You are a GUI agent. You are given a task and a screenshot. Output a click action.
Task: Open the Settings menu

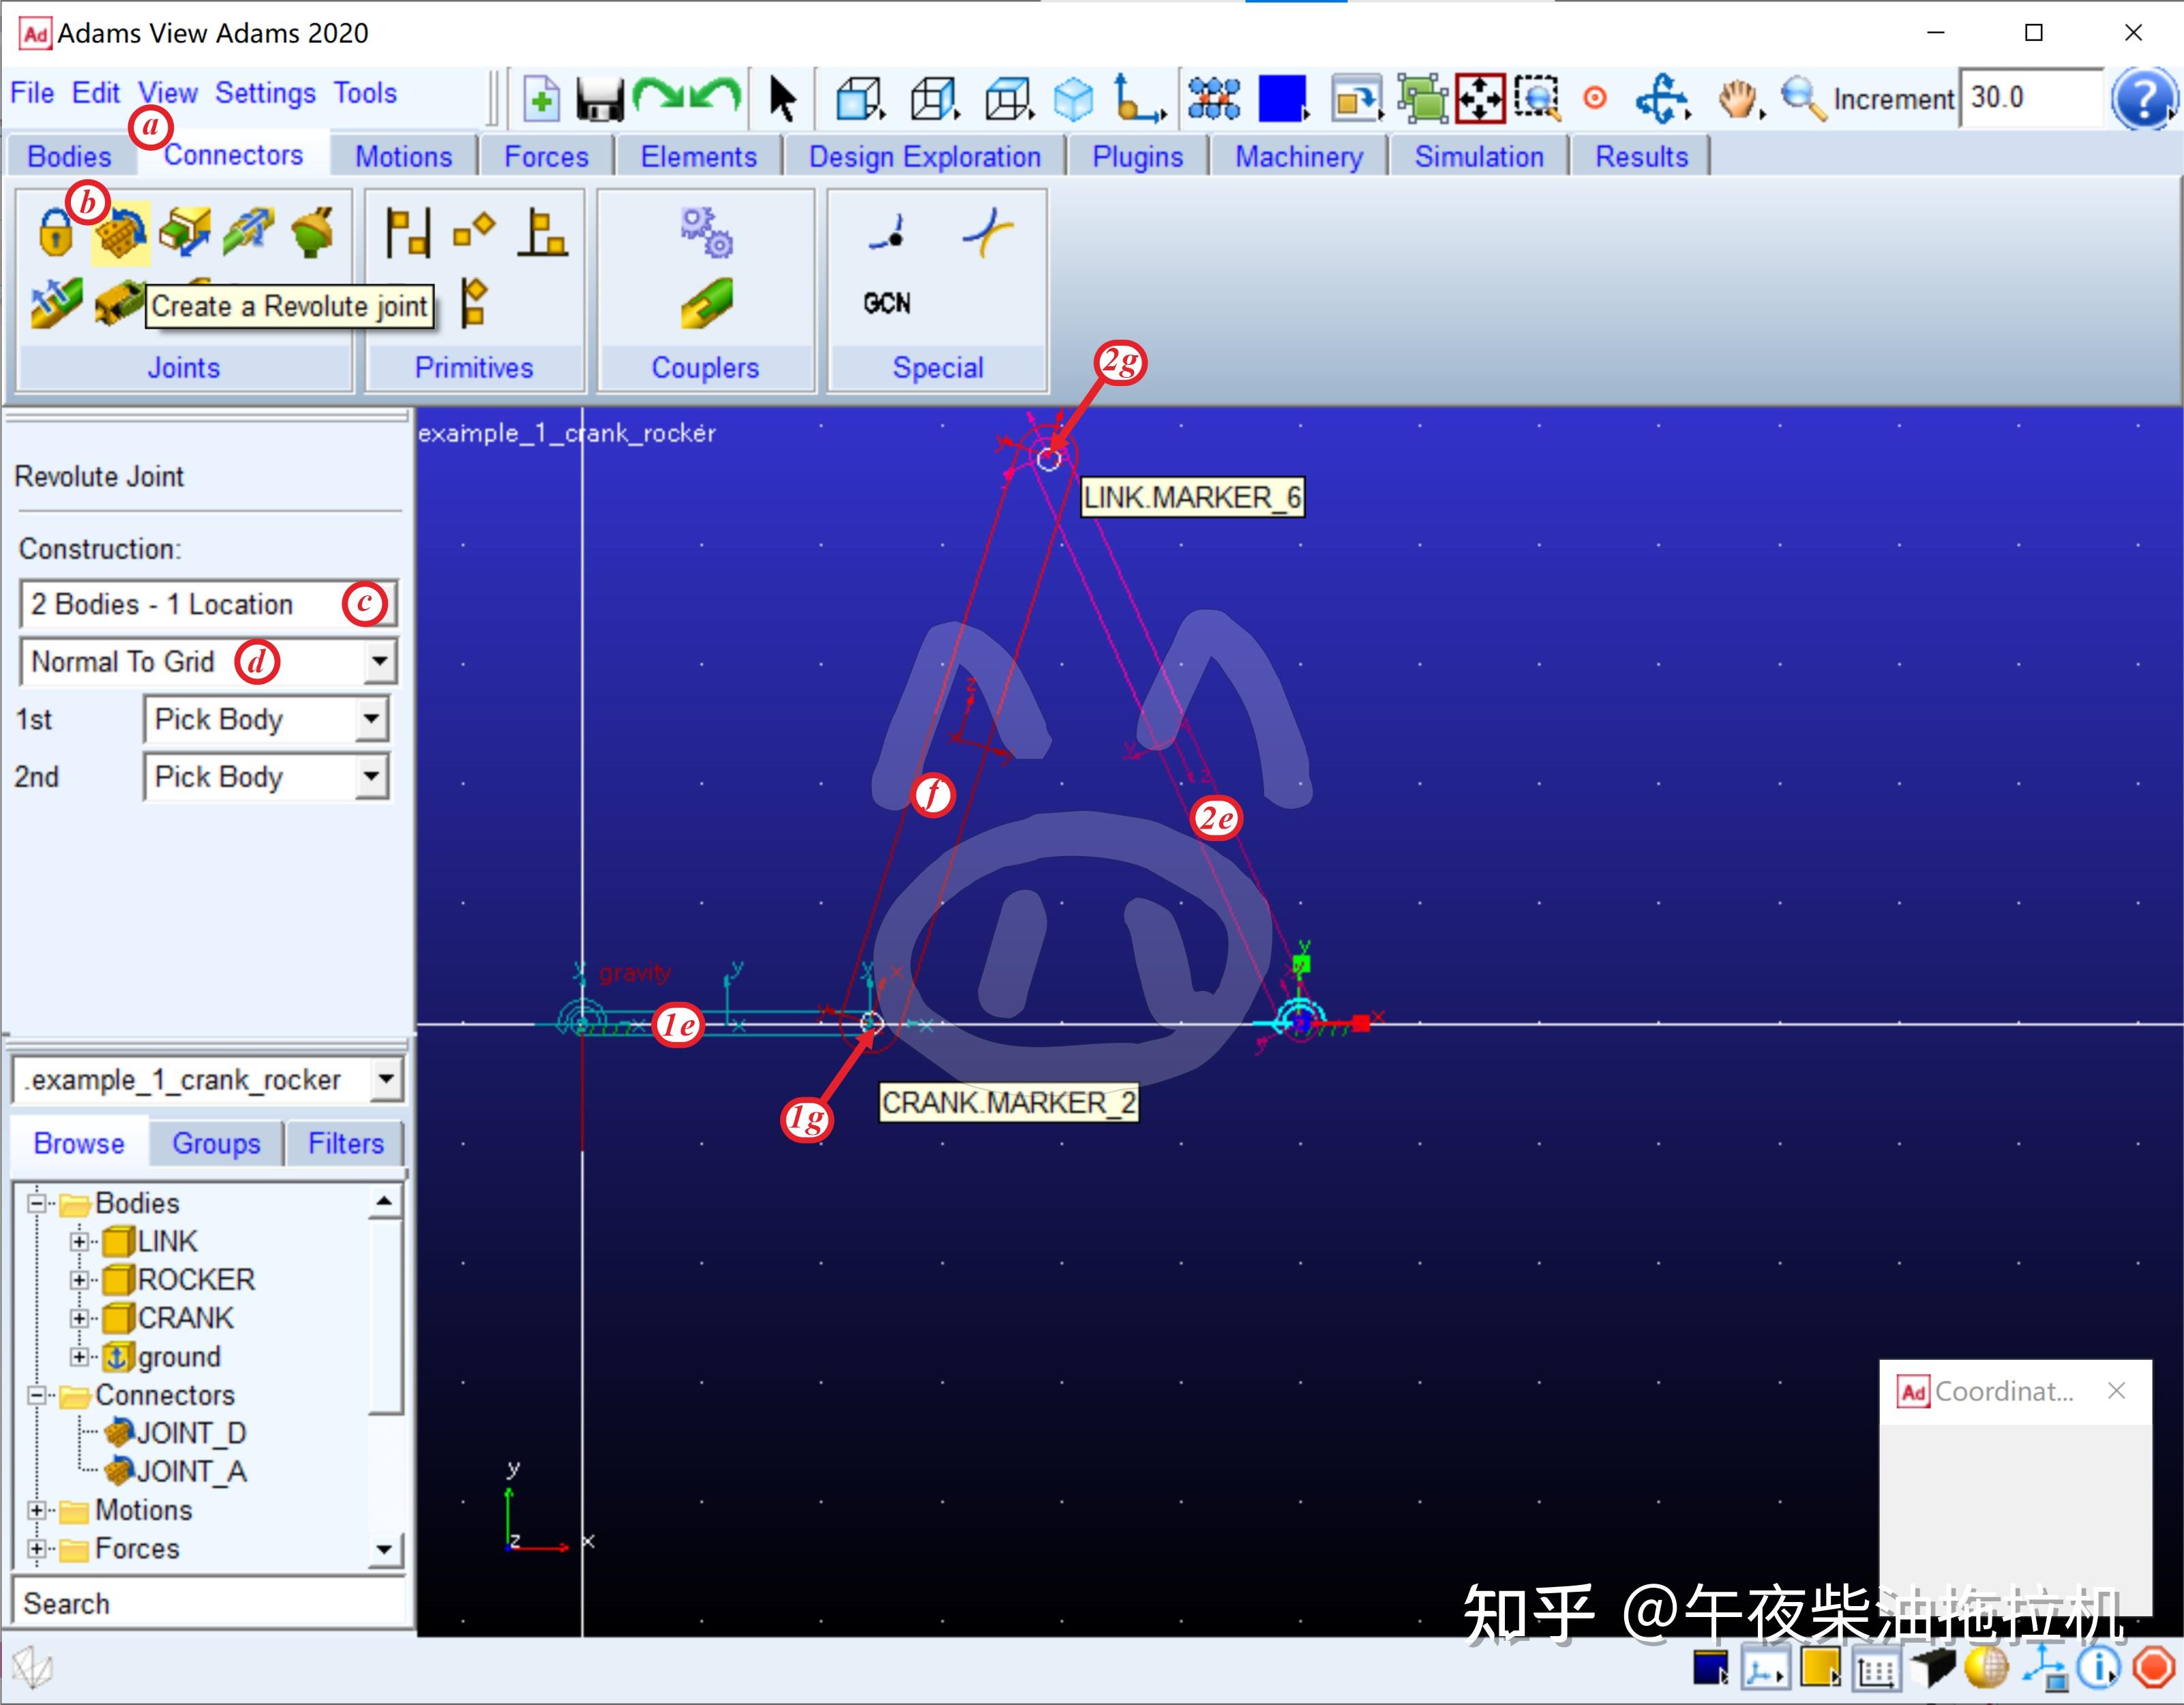click(265, 93)
